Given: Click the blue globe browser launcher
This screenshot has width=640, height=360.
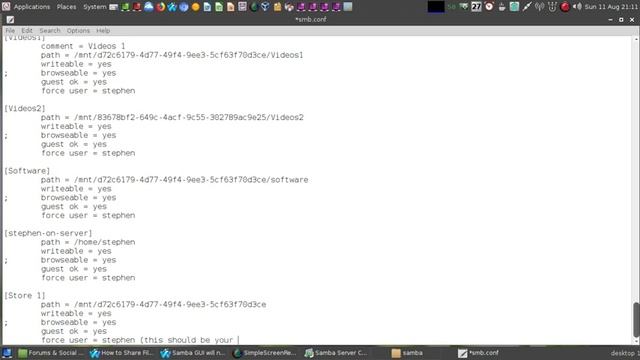Looking at the screenshot, I should tap(184, 7).
